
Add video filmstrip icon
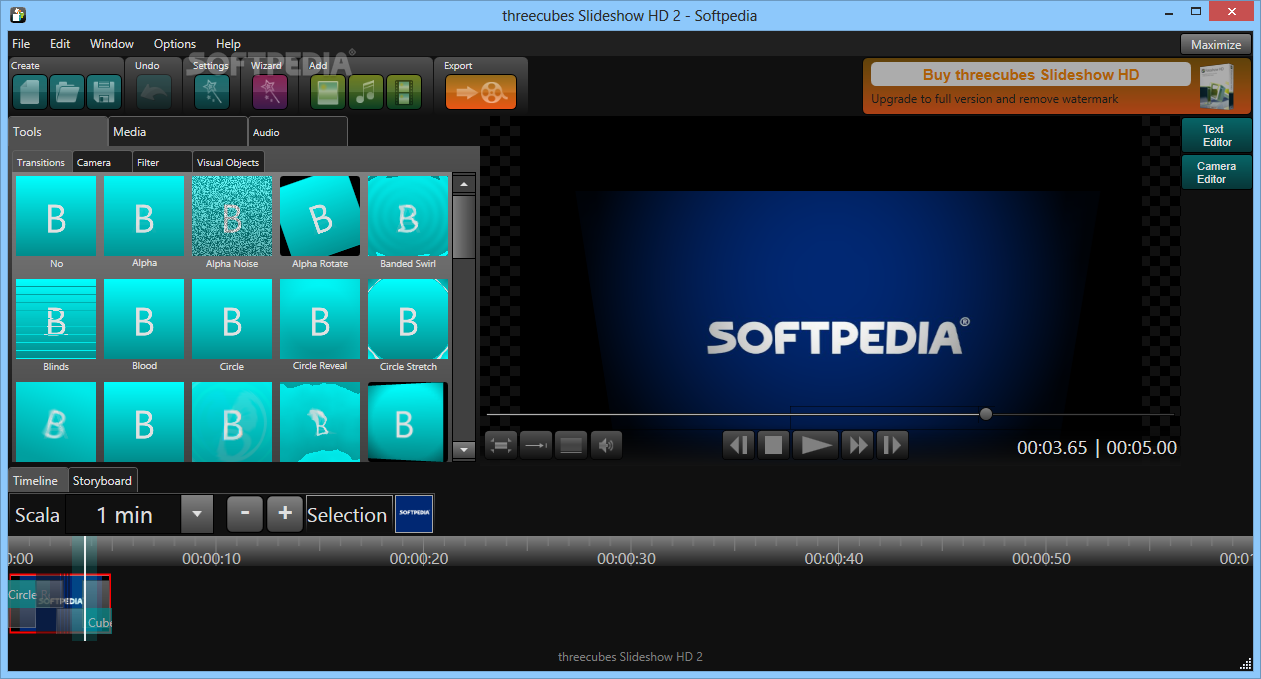[x=404, y=92]
